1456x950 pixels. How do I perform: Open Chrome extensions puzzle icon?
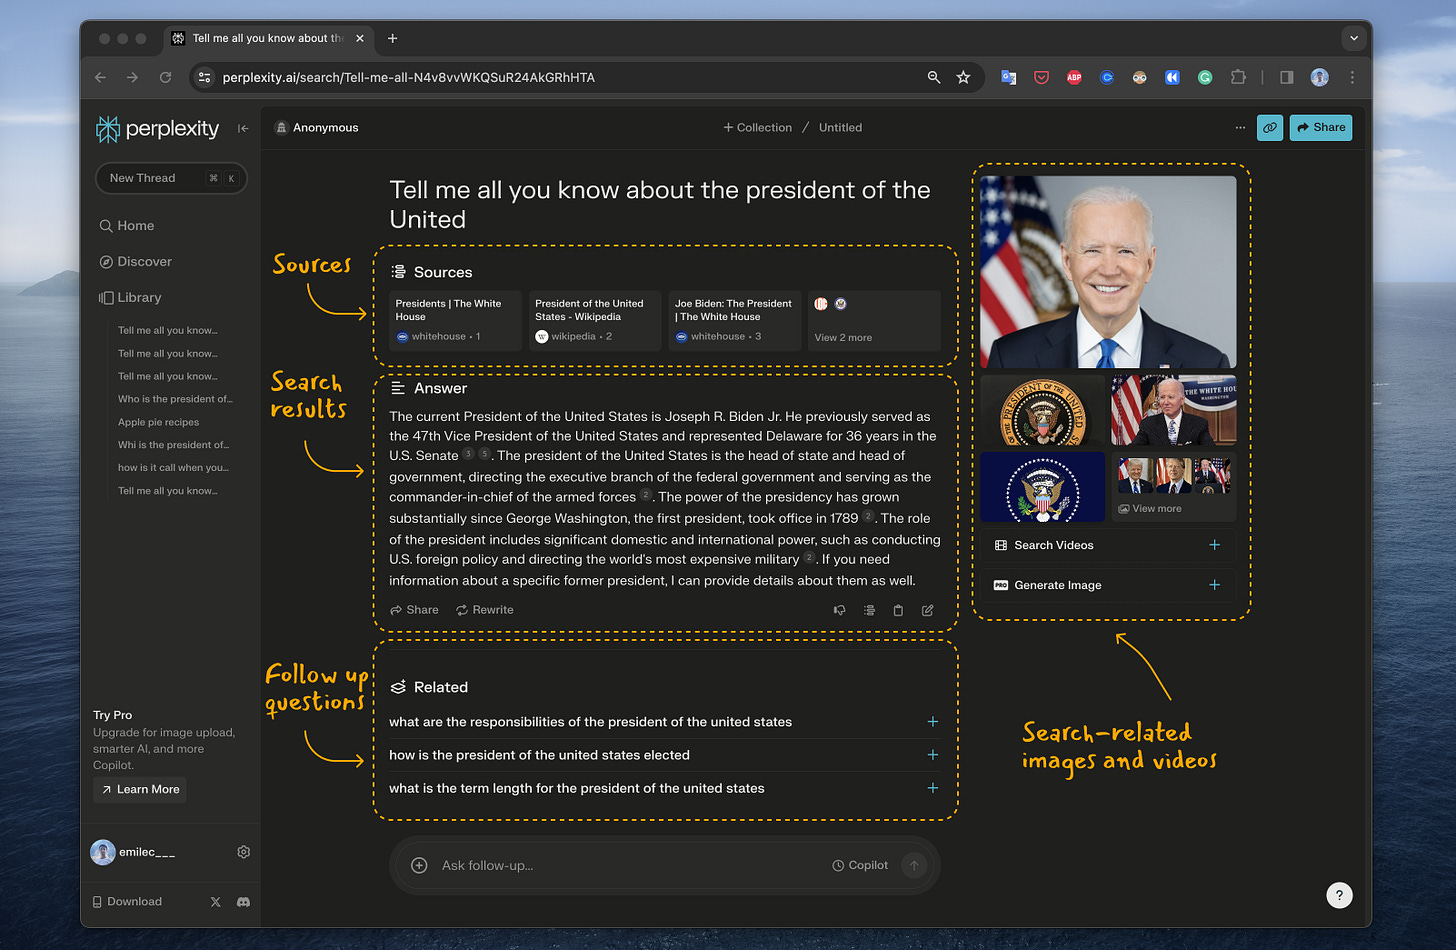coord(1238,77)
